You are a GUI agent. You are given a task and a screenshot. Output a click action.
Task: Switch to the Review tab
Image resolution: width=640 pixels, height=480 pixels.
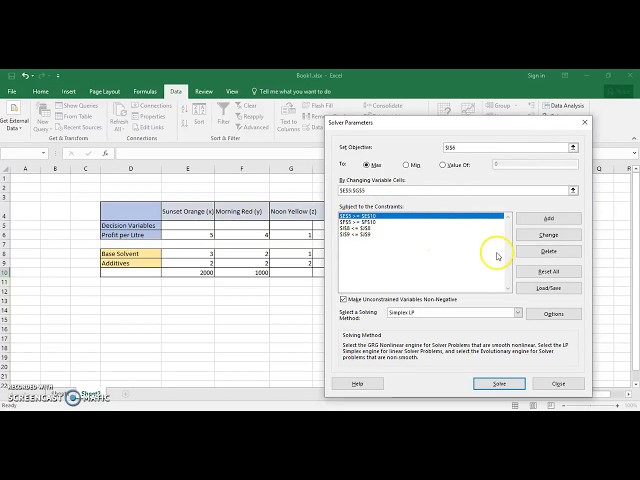204,91
